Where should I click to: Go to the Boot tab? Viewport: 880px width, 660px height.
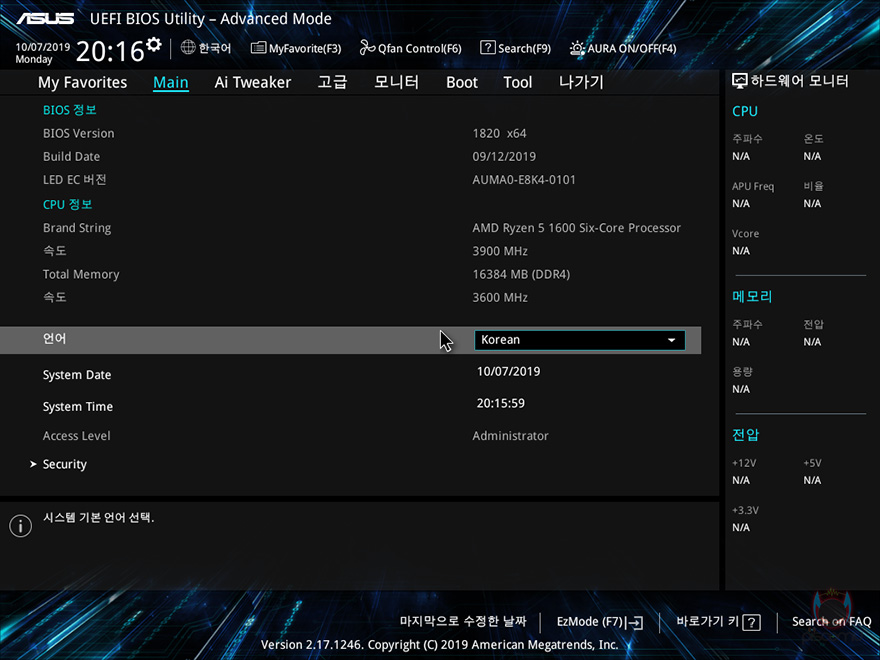tap(462, 82)
